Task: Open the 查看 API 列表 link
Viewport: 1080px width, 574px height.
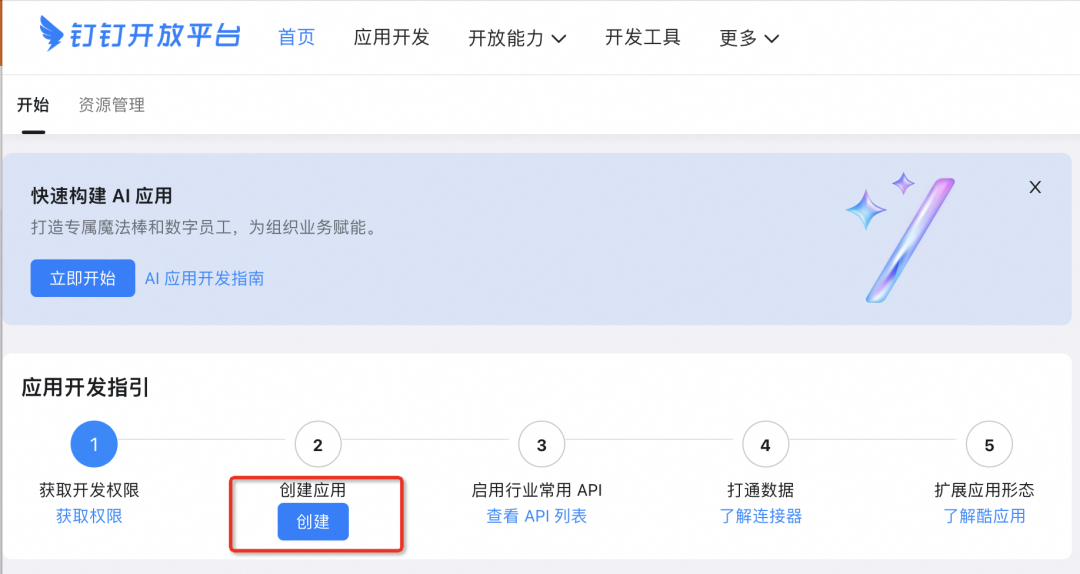Action: [x=537, y=516]
